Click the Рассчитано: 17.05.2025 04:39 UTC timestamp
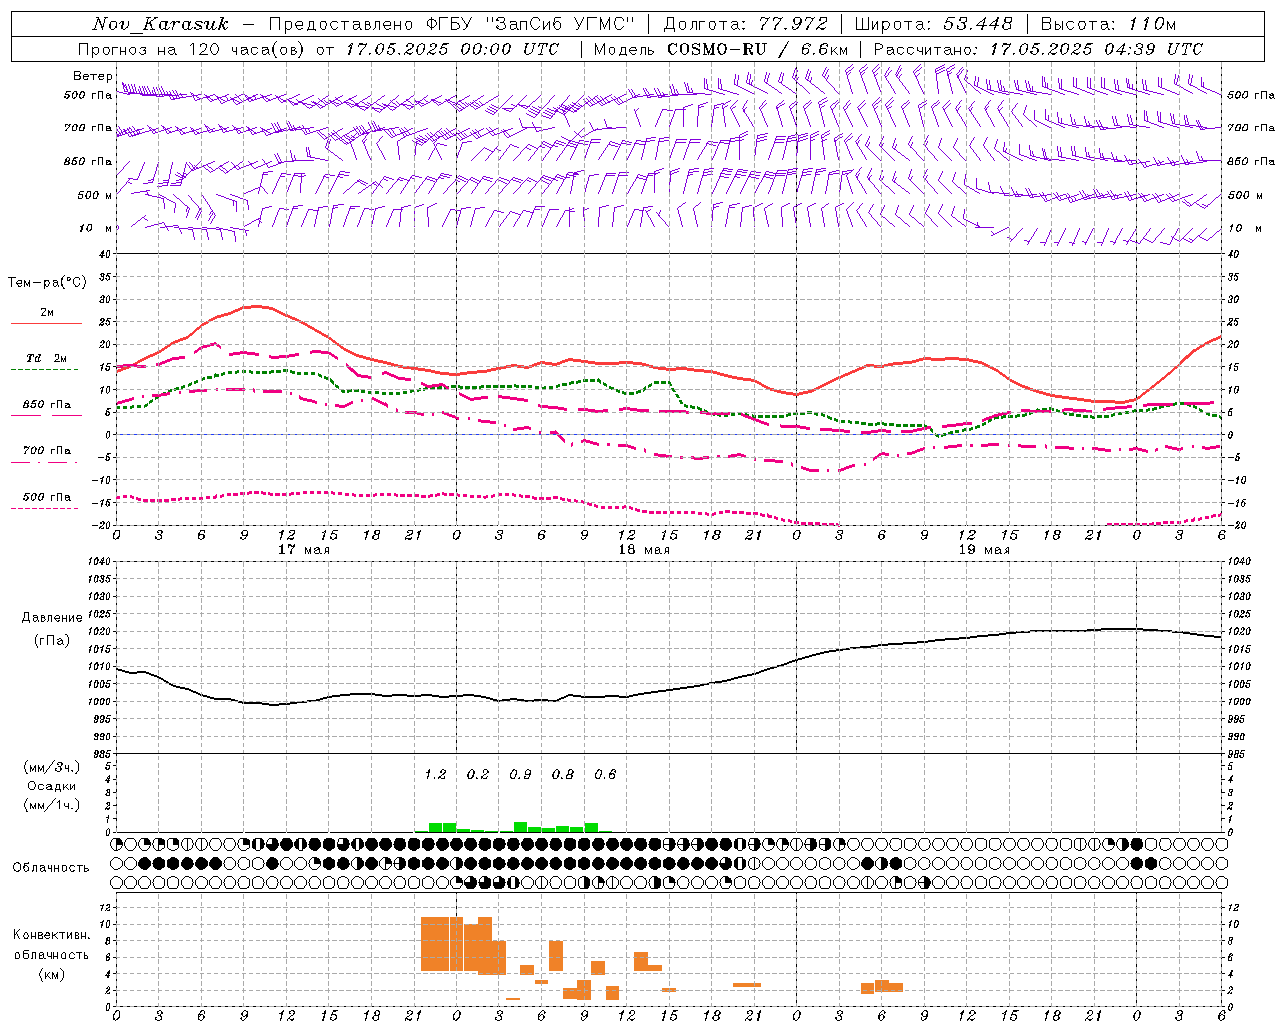The height and width of the screenshot is (1024, 1280). [1038, 49]
